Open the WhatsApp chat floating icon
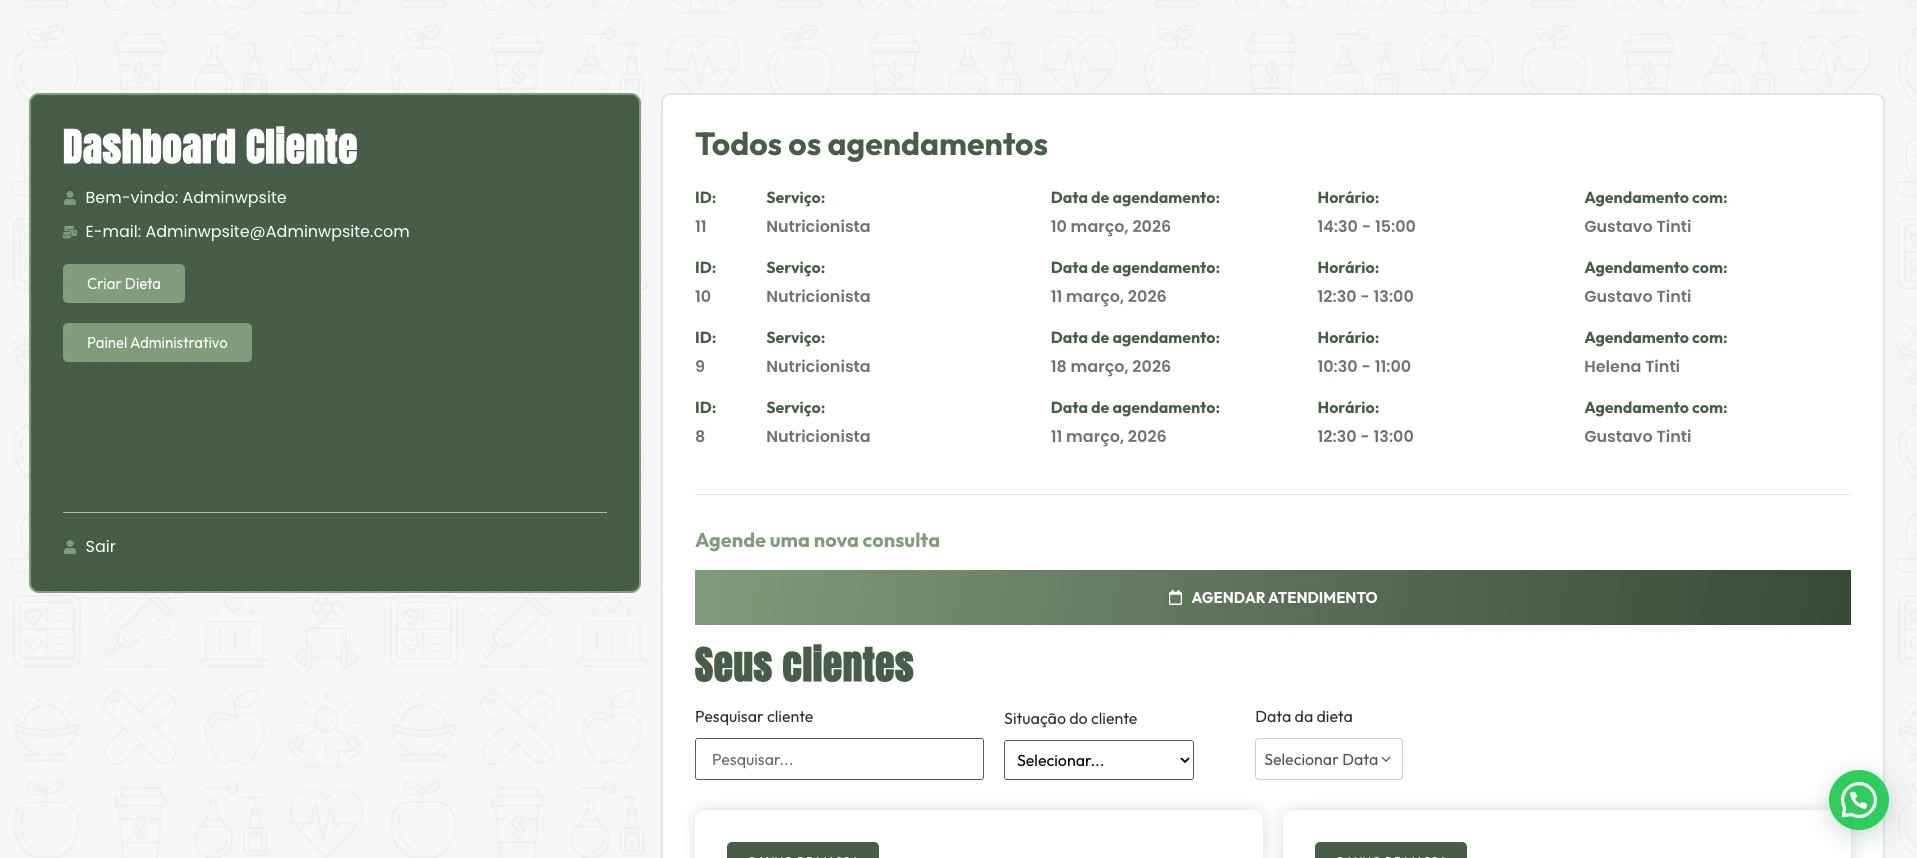 pos(1858,800)
